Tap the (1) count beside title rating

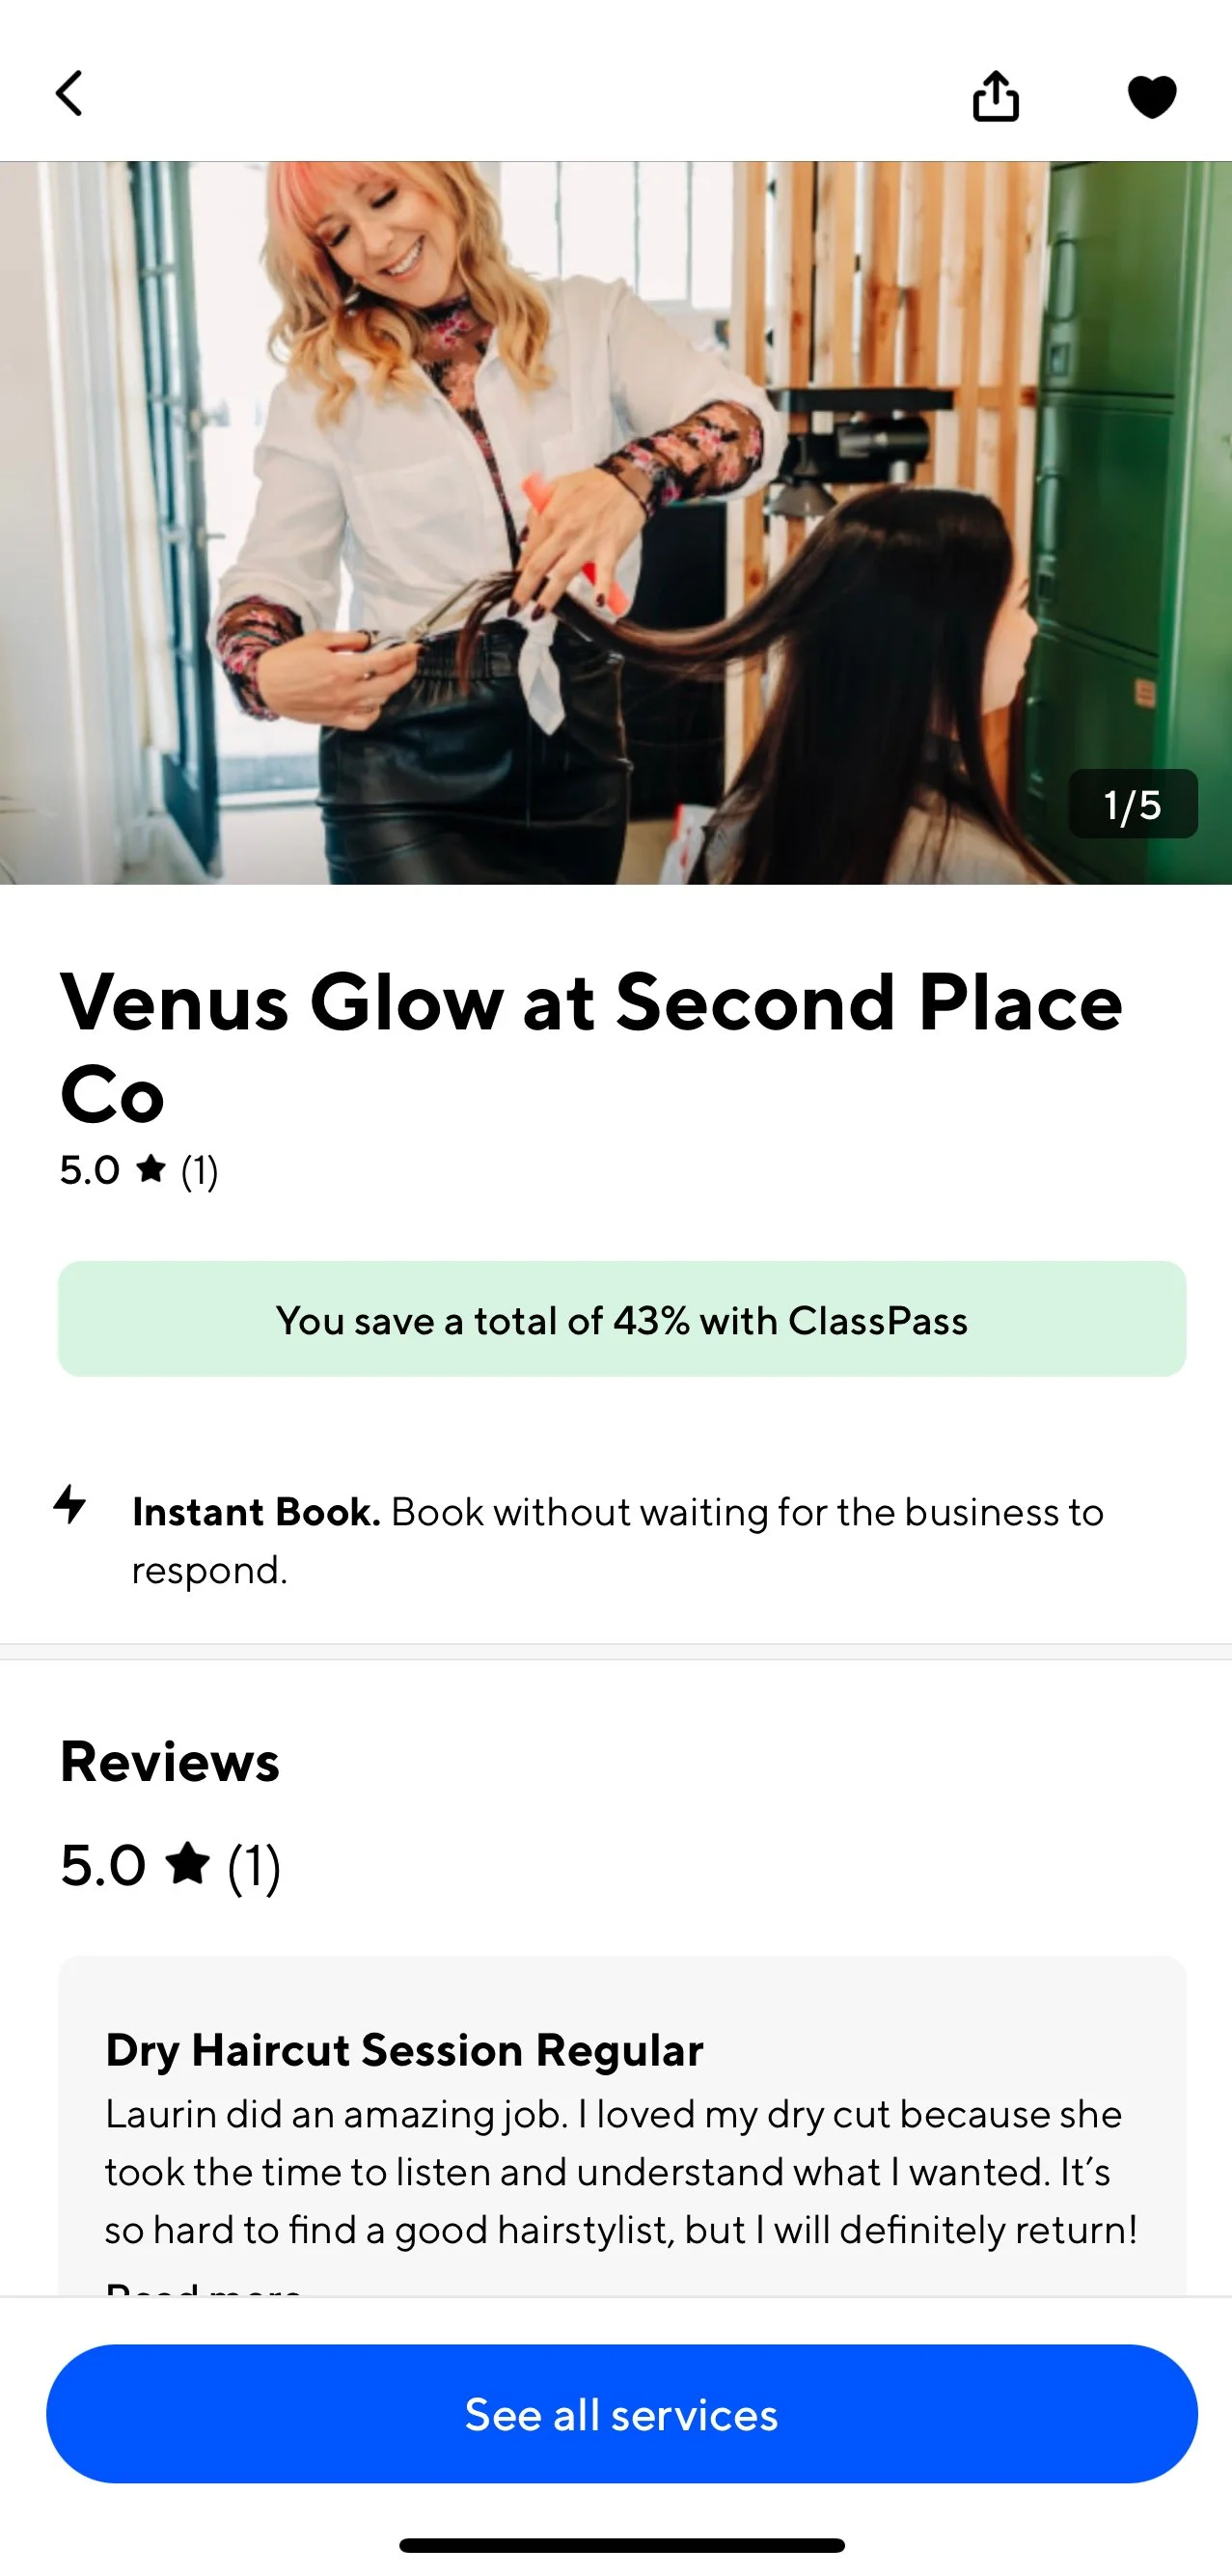click(200, 1170)
